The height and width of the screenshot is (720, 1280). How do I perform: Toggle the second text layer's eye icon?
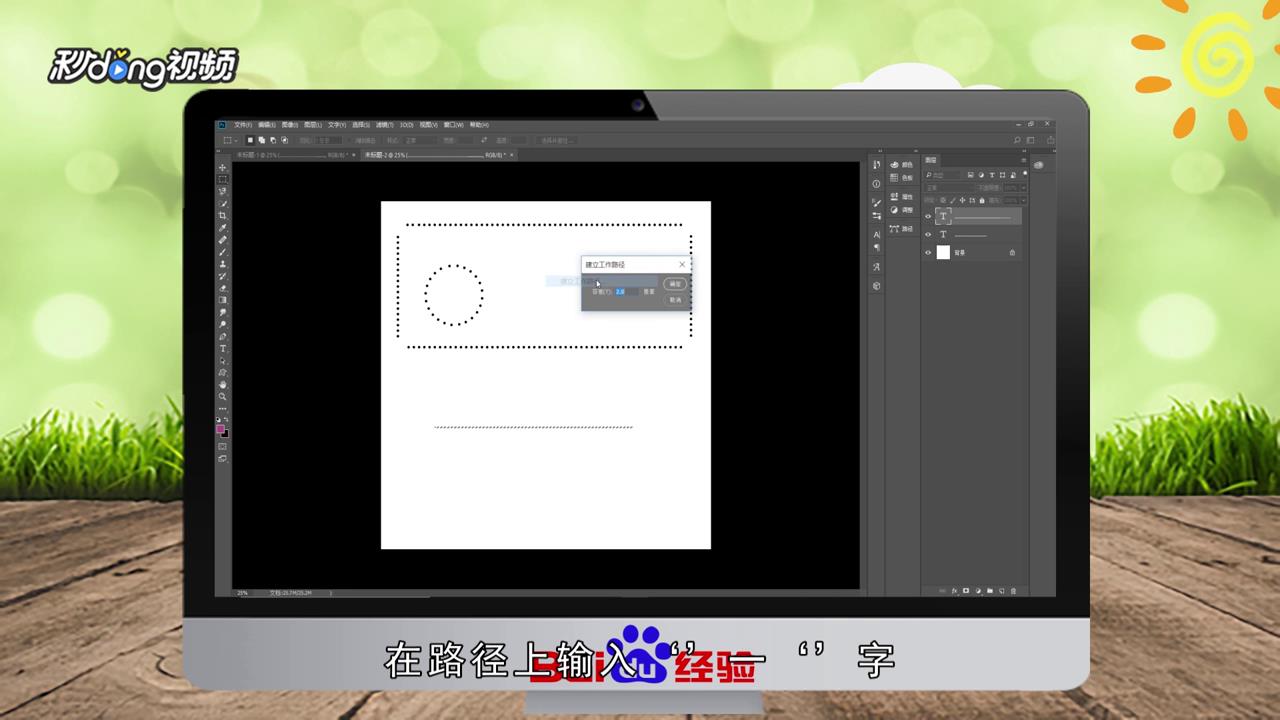point(928,234)
